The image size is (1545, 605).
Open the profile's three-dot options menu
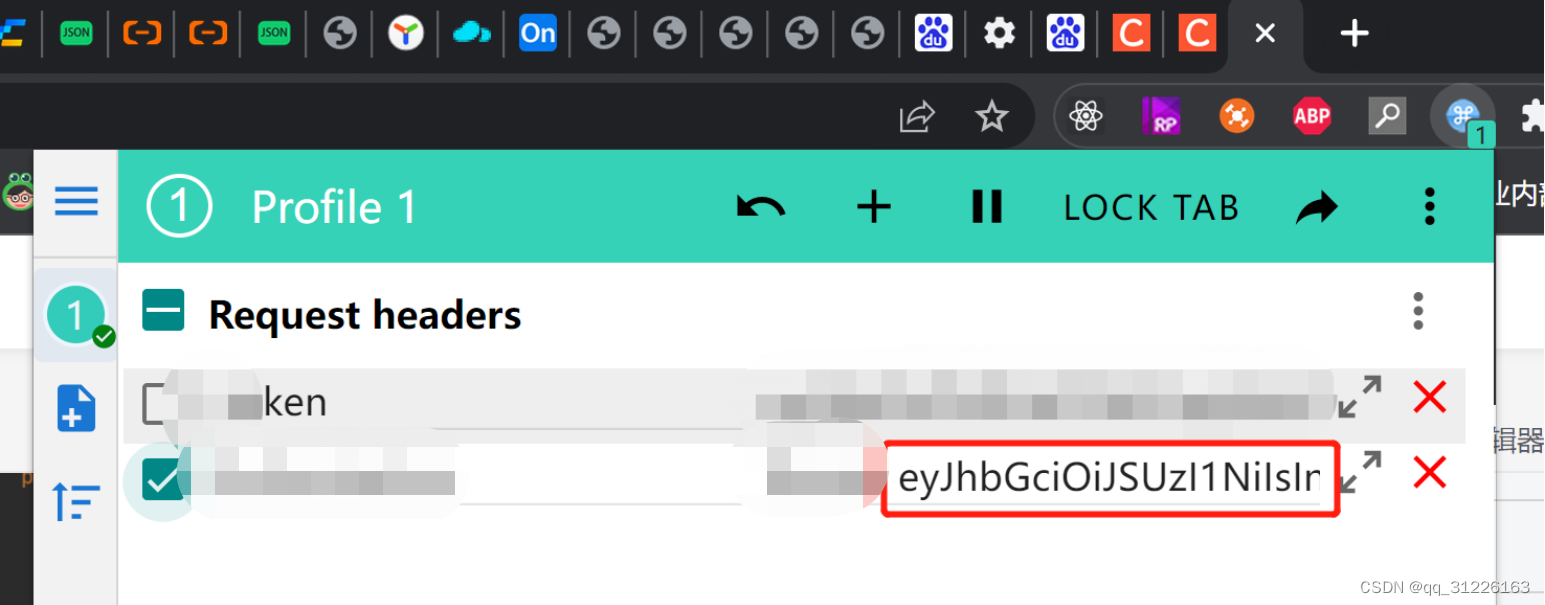[x=1429, y=207]
